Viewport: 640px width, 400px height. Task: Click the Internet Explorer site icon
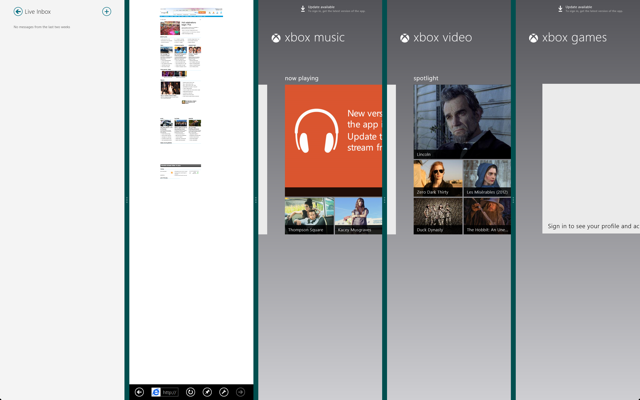click(x=156, y=392)
